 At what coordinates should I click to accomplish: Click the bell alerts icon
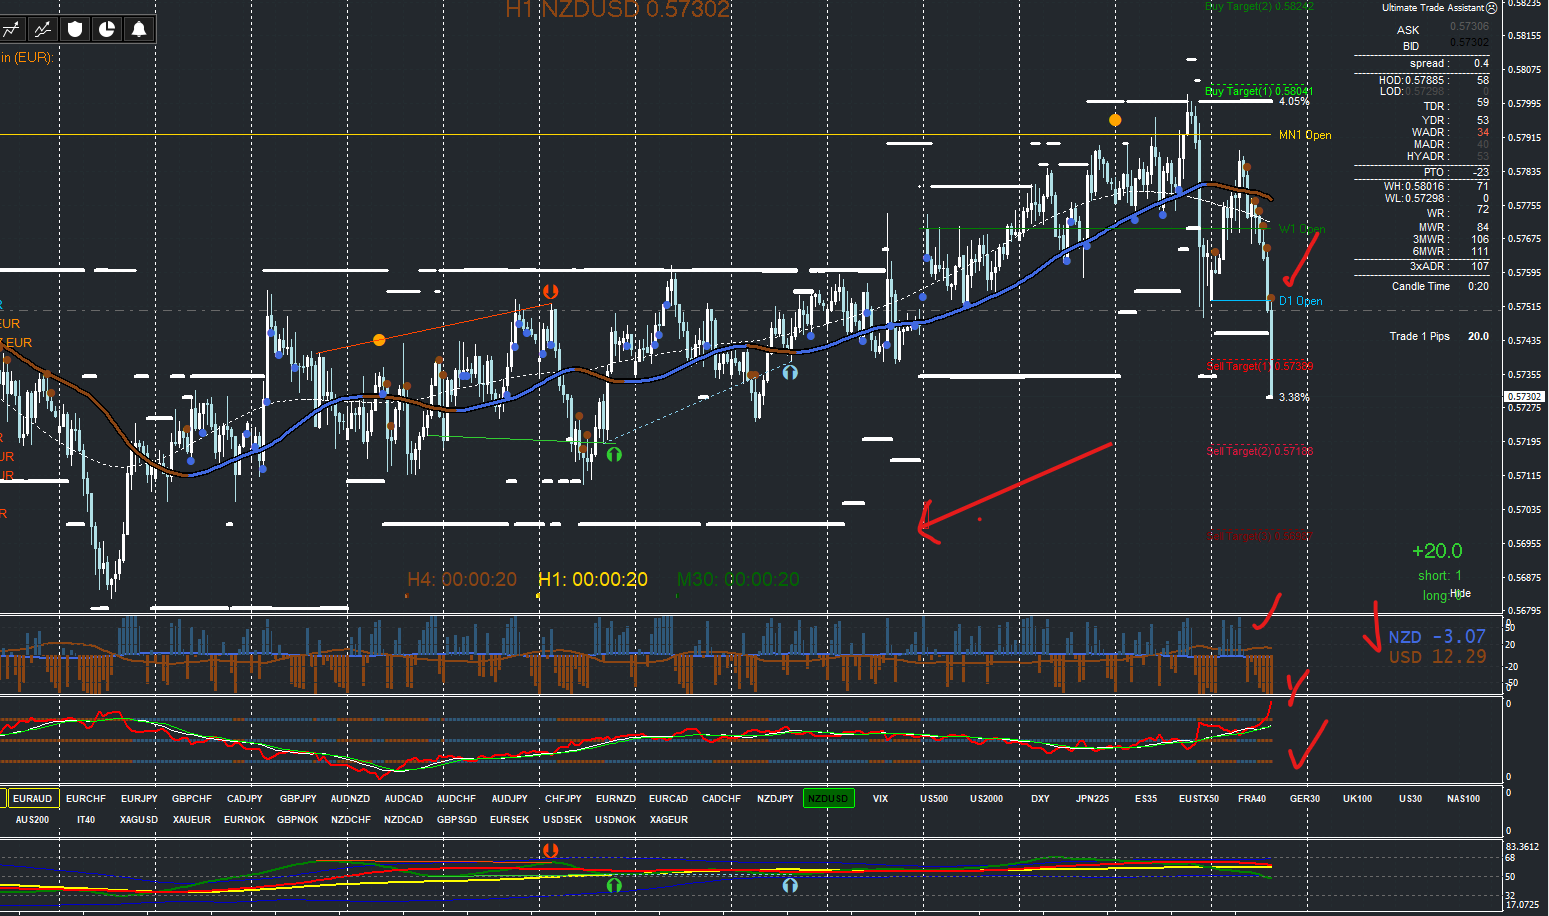[139, 29]
